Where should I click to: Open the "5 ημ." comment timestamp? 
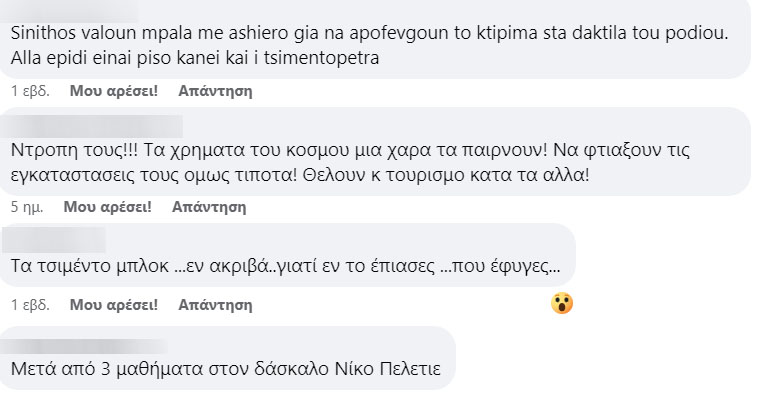tap(27, 207)
